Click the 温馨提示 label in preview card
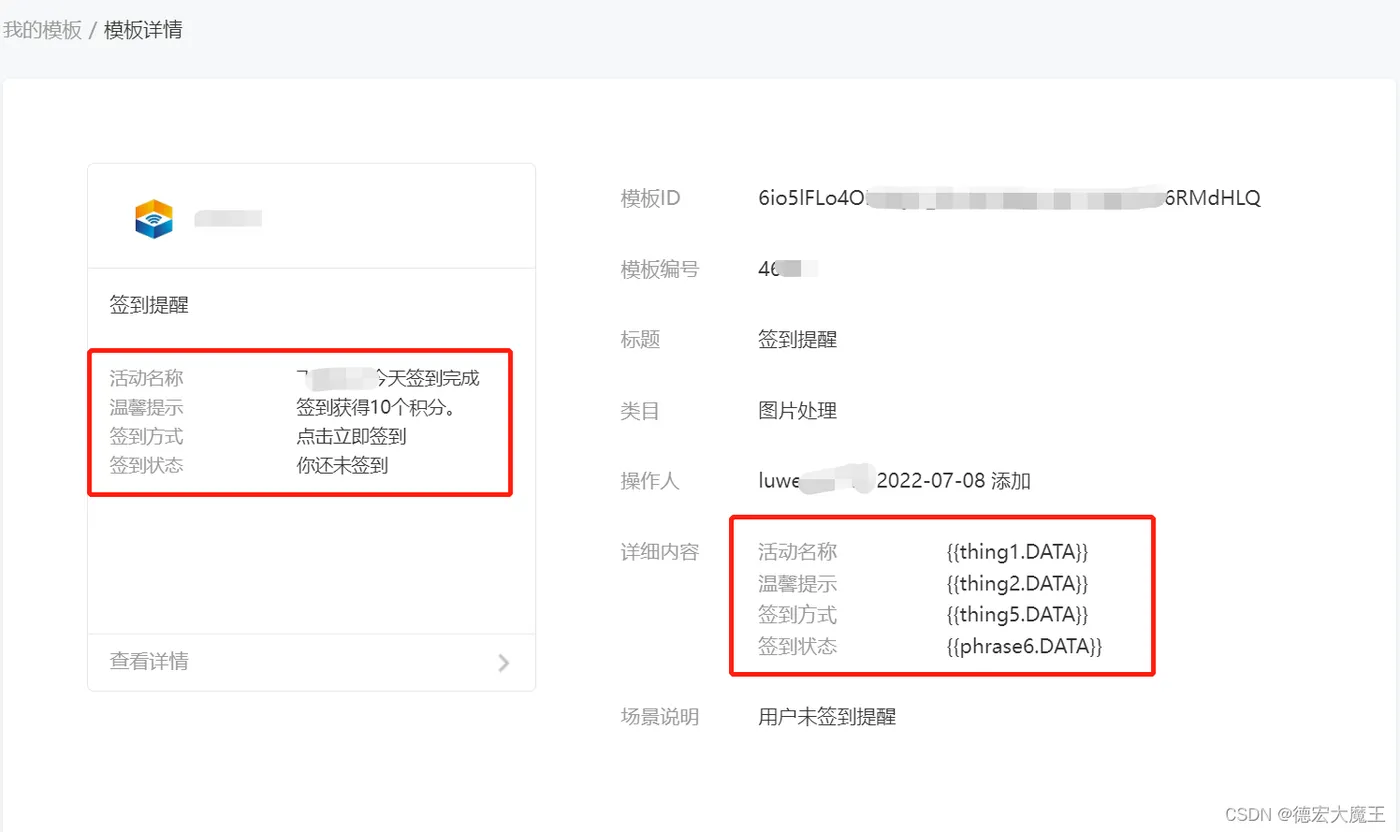The width and height of the screenshot is (1400, 832). [x=146, y=408]
